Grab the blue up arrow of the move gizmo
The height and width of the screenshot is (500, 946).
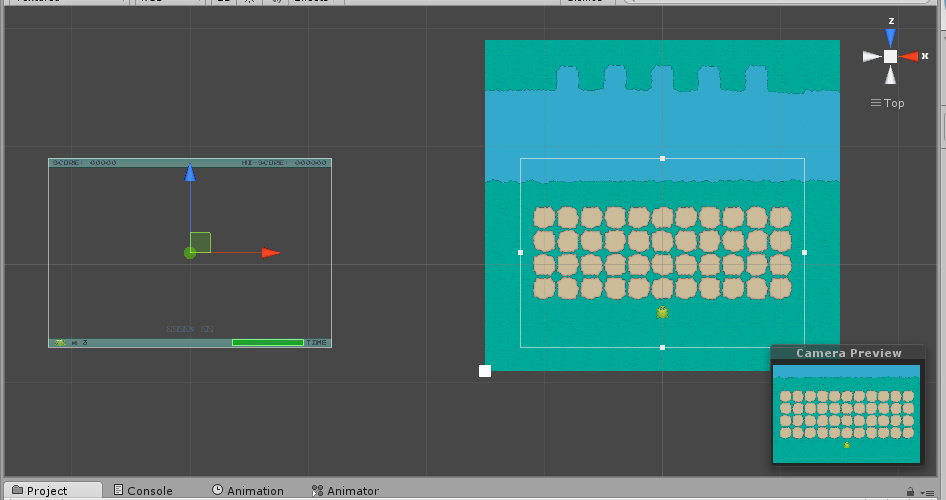point(190,172)
